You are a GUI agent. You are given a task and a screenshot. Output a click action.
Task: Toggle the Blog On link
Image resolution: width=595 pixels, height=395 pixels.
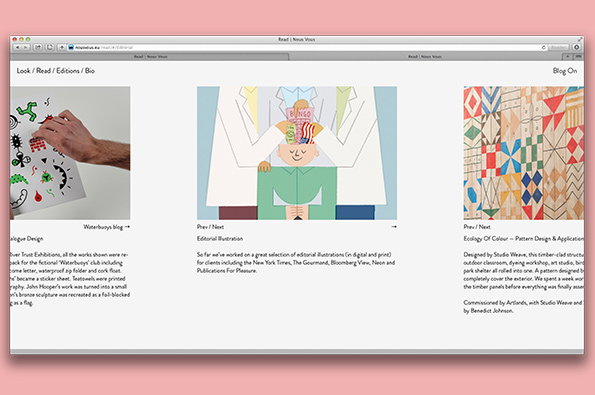coord(565,71)
